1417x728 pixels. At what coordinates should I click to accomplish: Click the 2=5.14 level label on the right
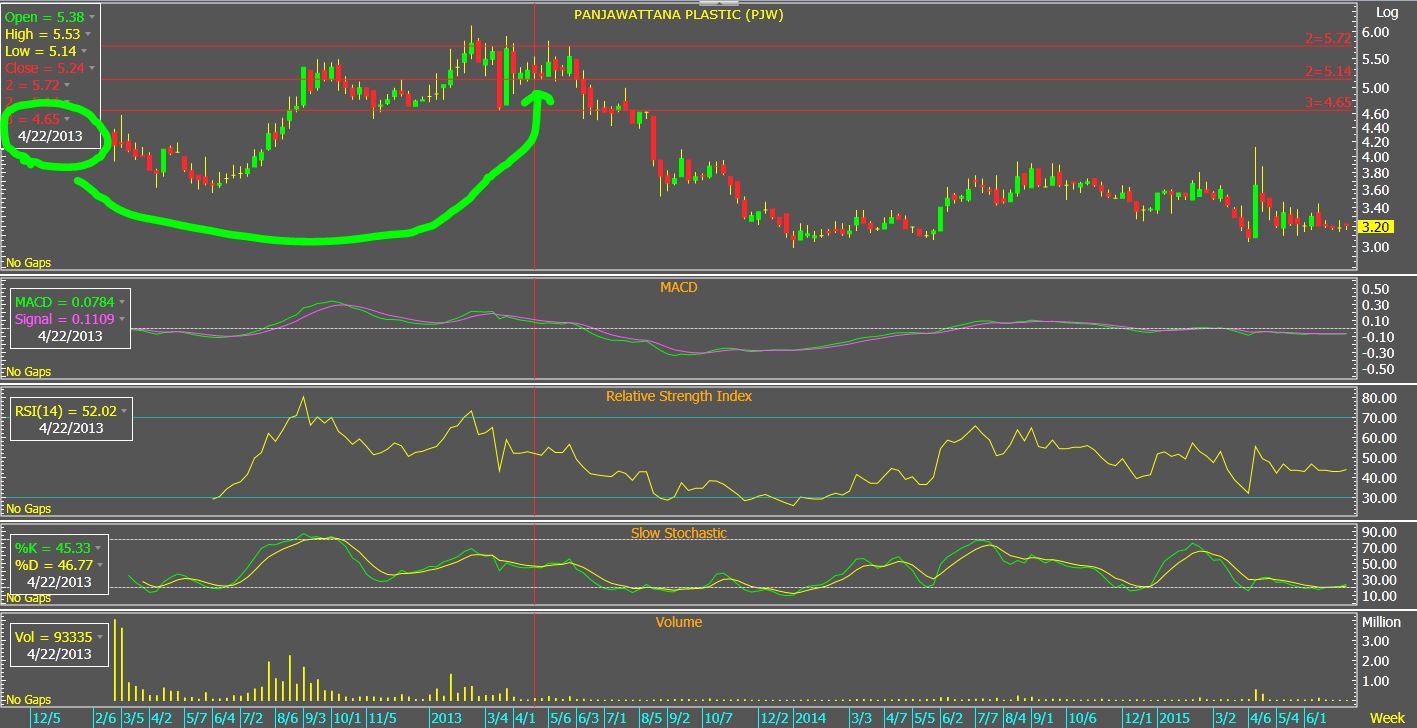tap(1328, 71)
